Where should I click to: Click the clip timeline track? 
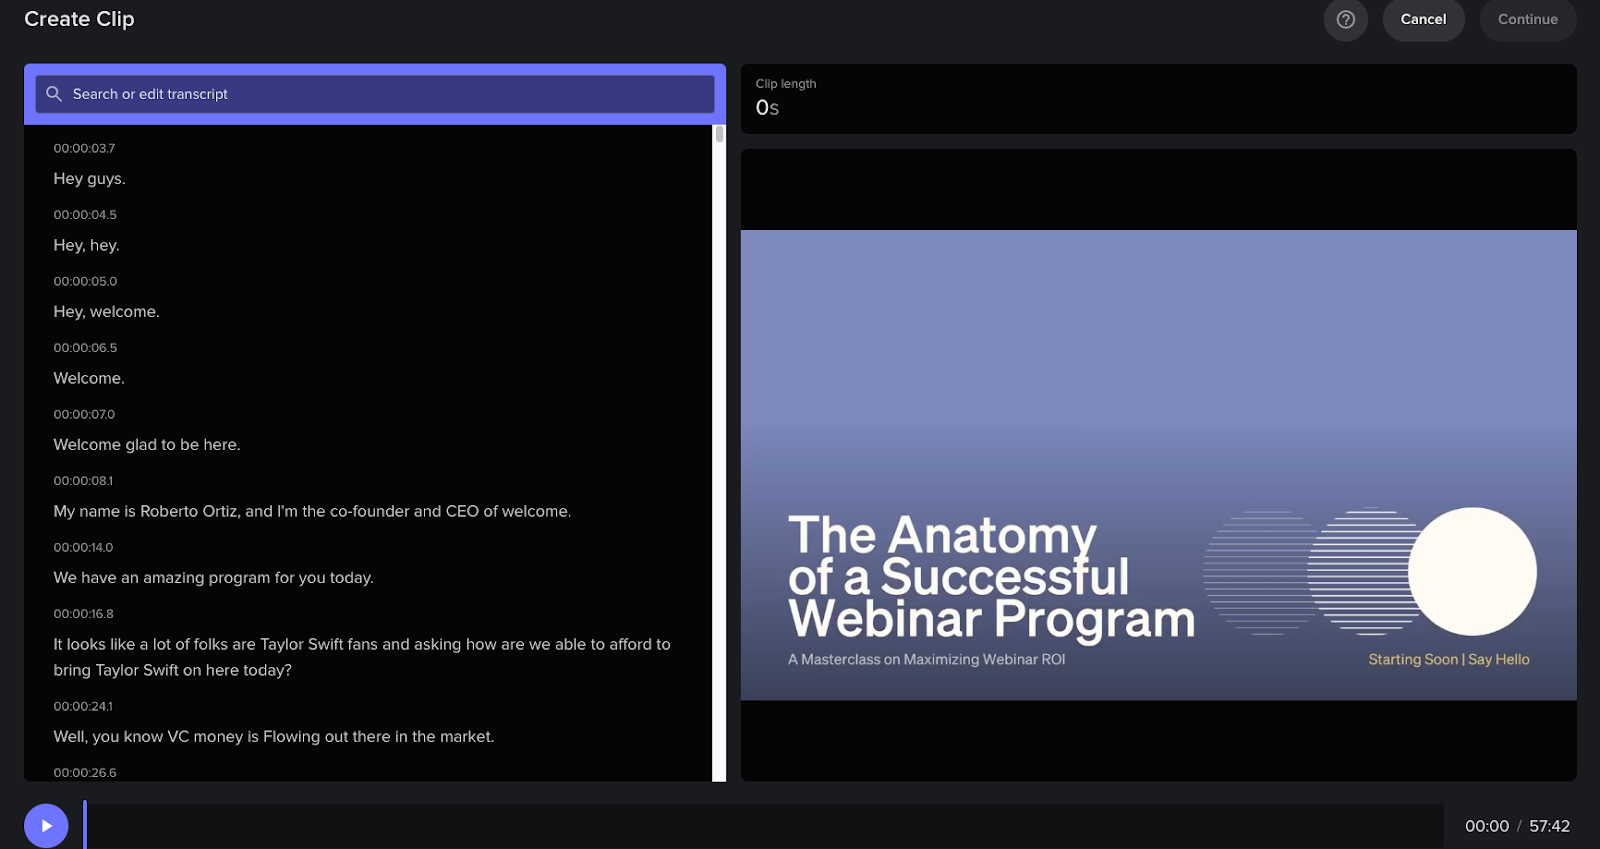pos(764,826)
